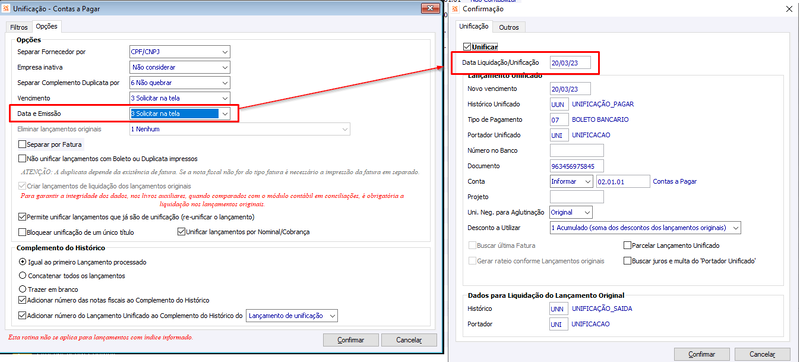The width and height of the screenshot is (800, 362).
Task: Open the Unificação tab in Confirmação
Action: pyautogui.click(x=474, y=27)
